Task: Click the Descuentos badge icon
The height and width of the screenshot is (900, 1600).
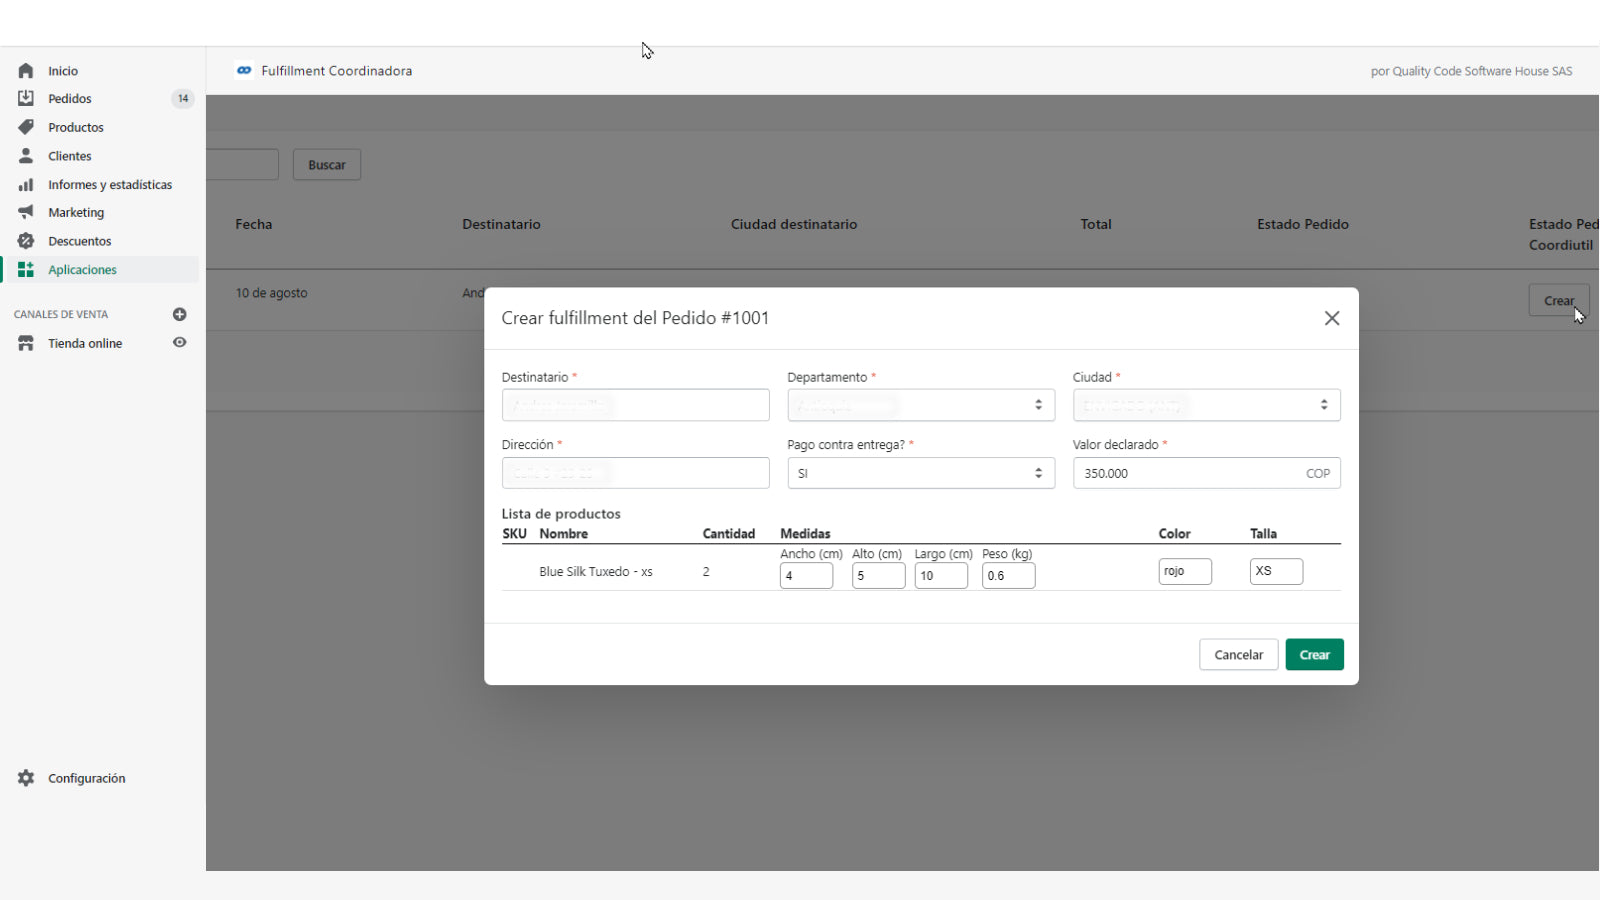Action: tap(26, 241)
